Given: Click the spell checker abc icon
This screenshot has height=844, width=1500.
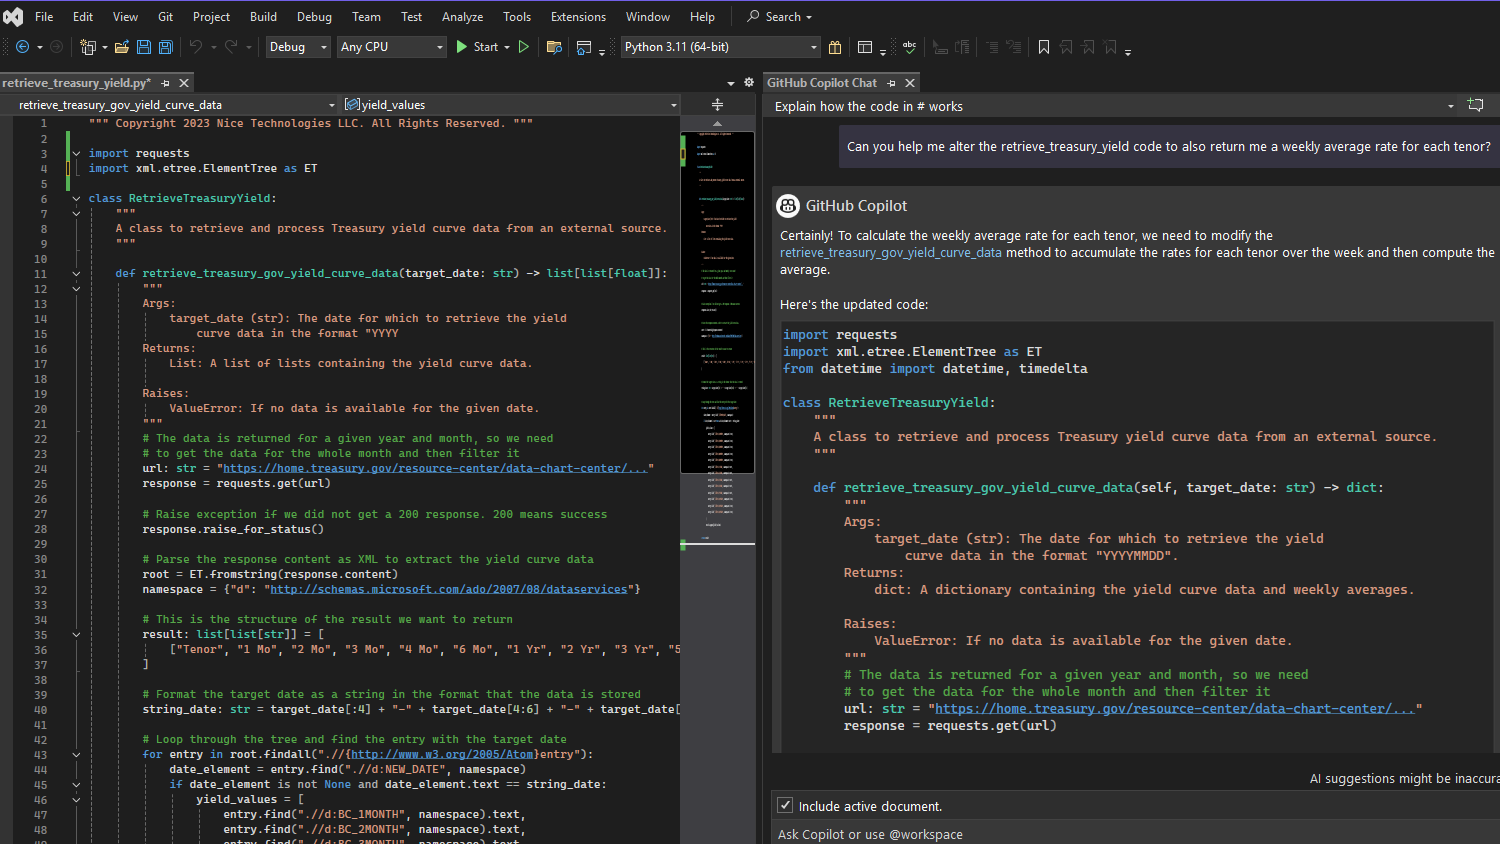Looking at the screenshot, I should (x=909, y=47).
